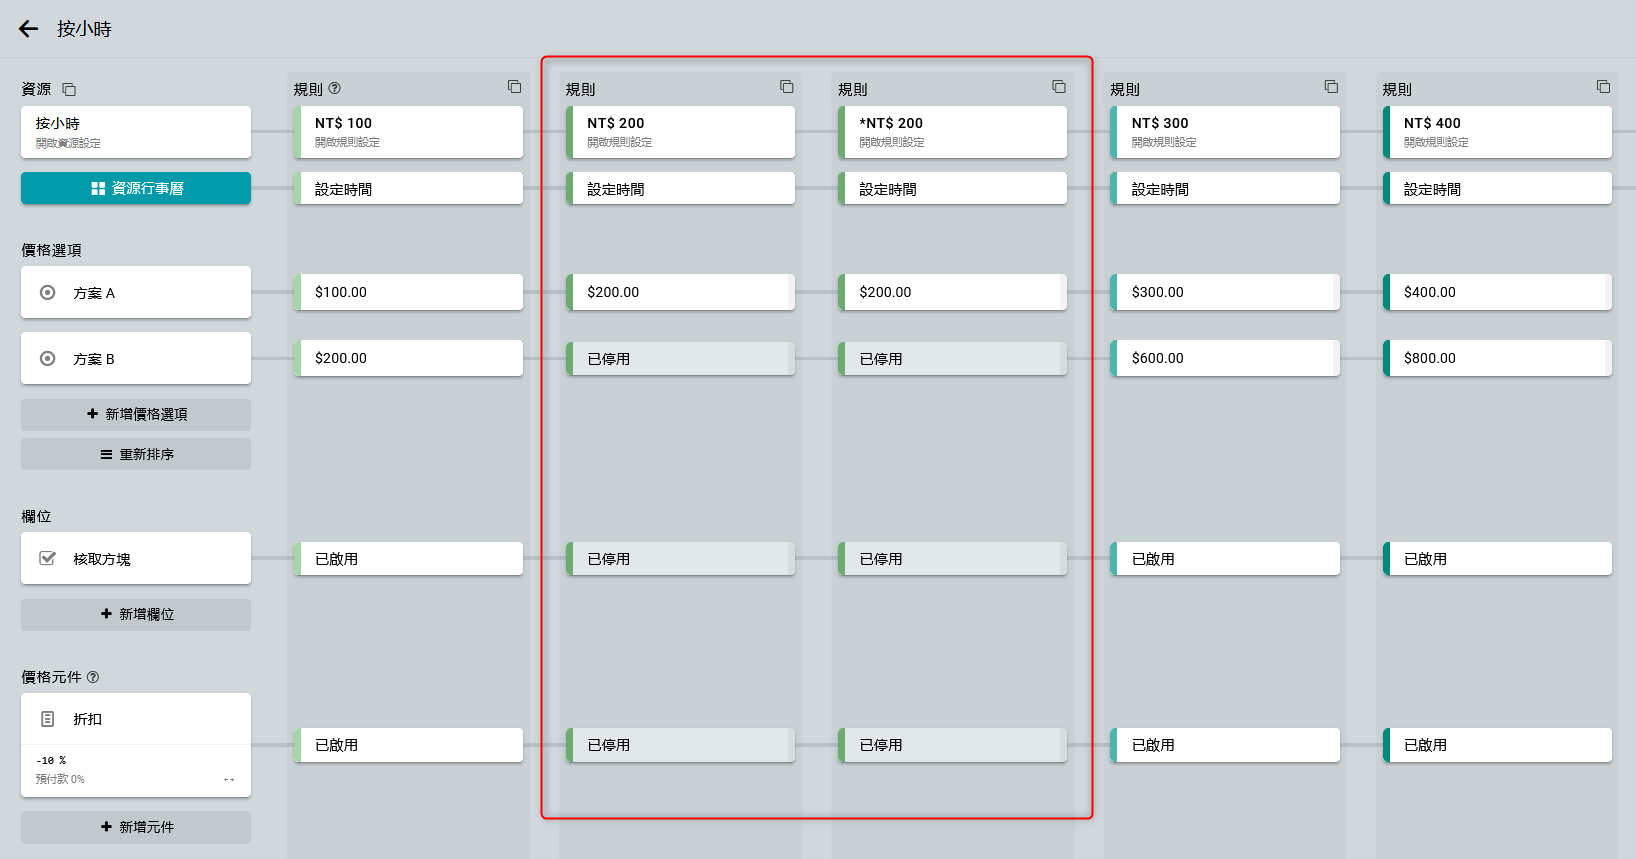Viewport: 1636px width, 859px height.
Task: Click help icon next to 價格元件
Action: (x=93, y=677)
